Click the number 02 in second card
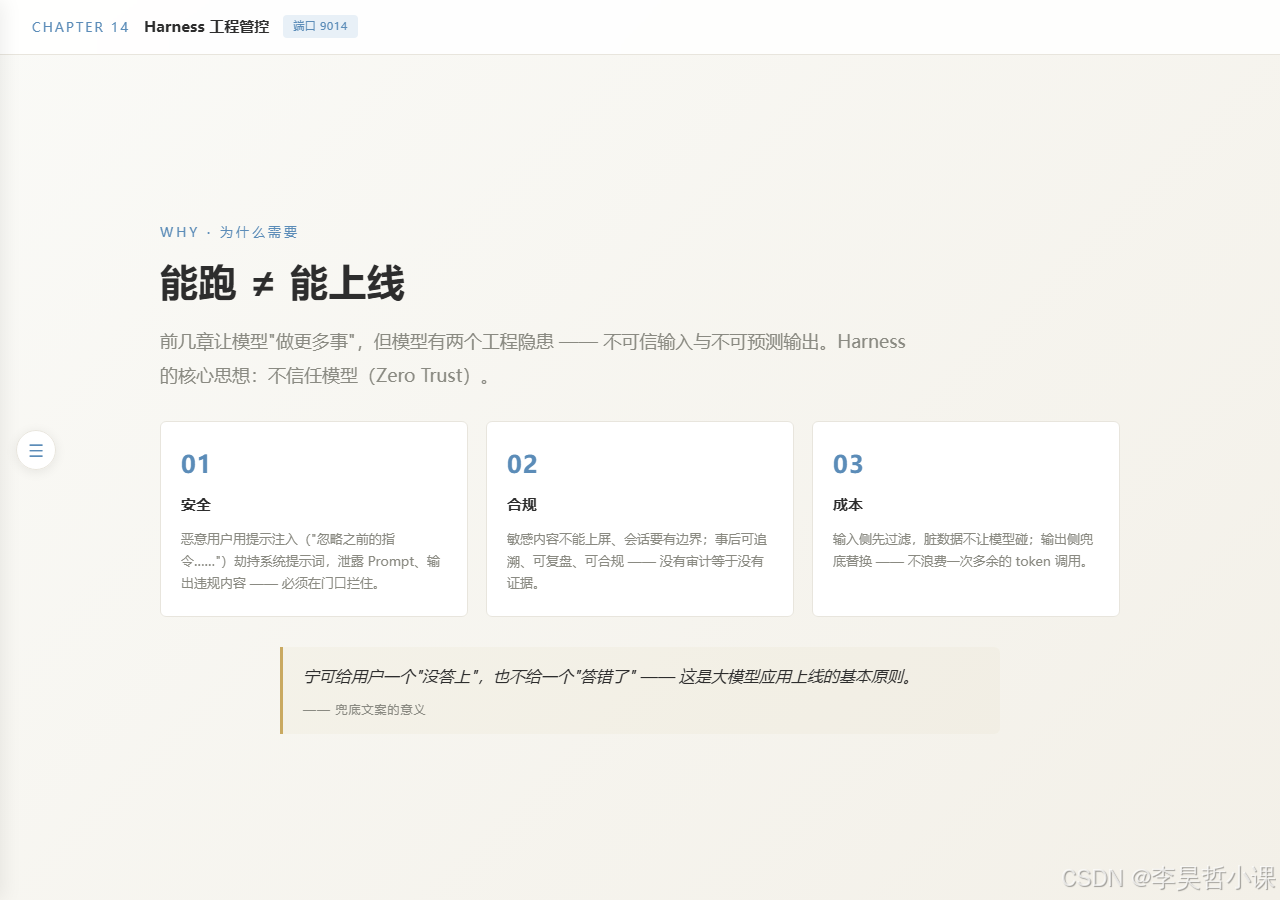1280x900 pixels. 522,464
